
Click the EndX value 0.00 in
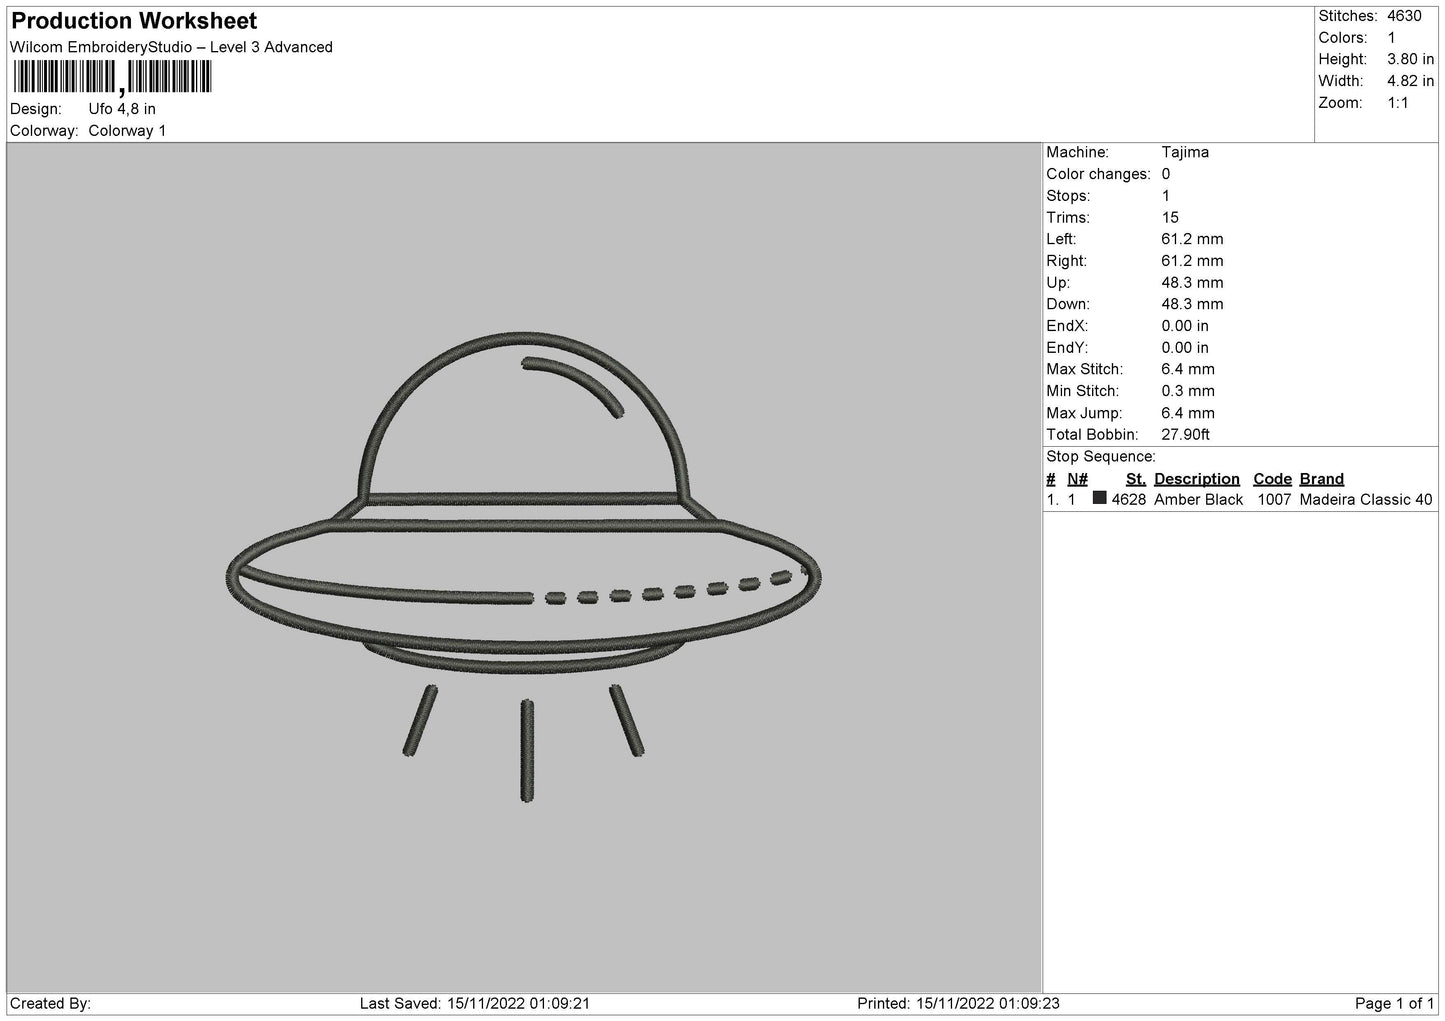click(1185, 326)
